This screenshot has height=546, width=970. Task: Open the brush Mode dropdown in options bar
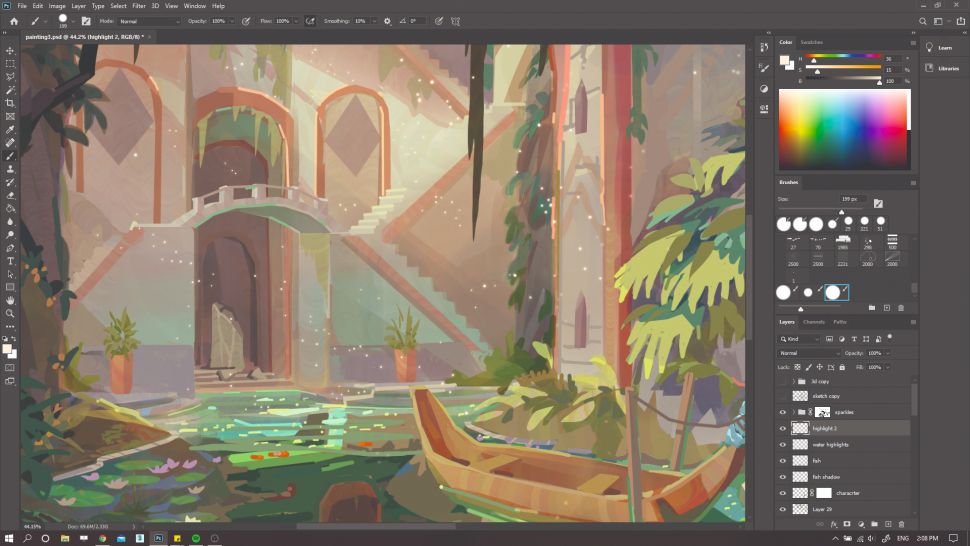point(150,21)
